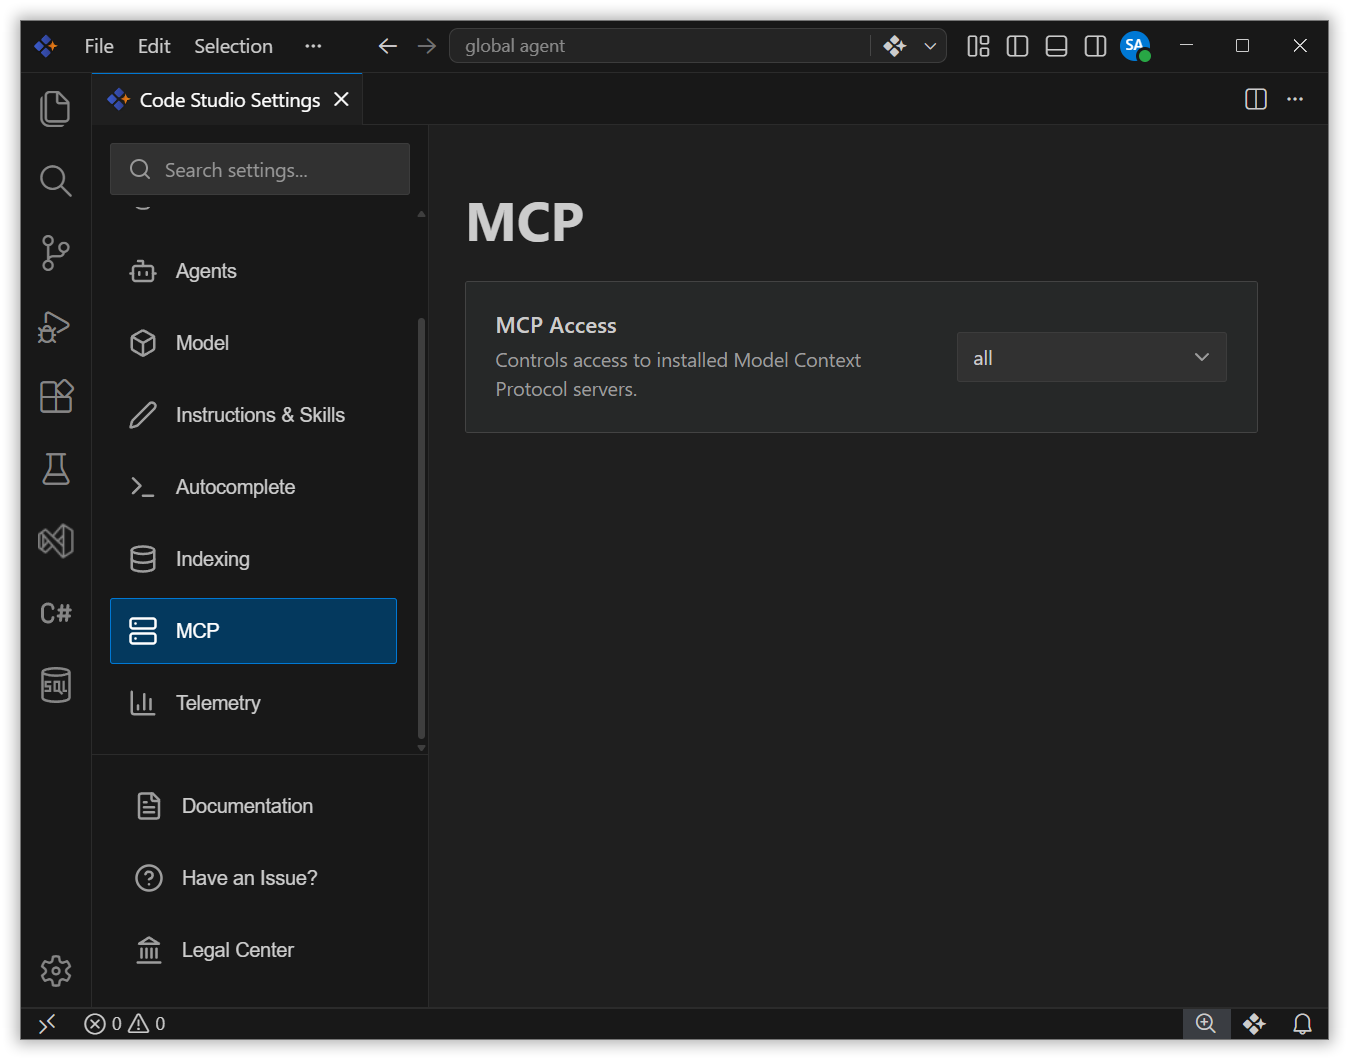
Task: Toggle the bottom panel layout button
Action: tap(1056, 46)
